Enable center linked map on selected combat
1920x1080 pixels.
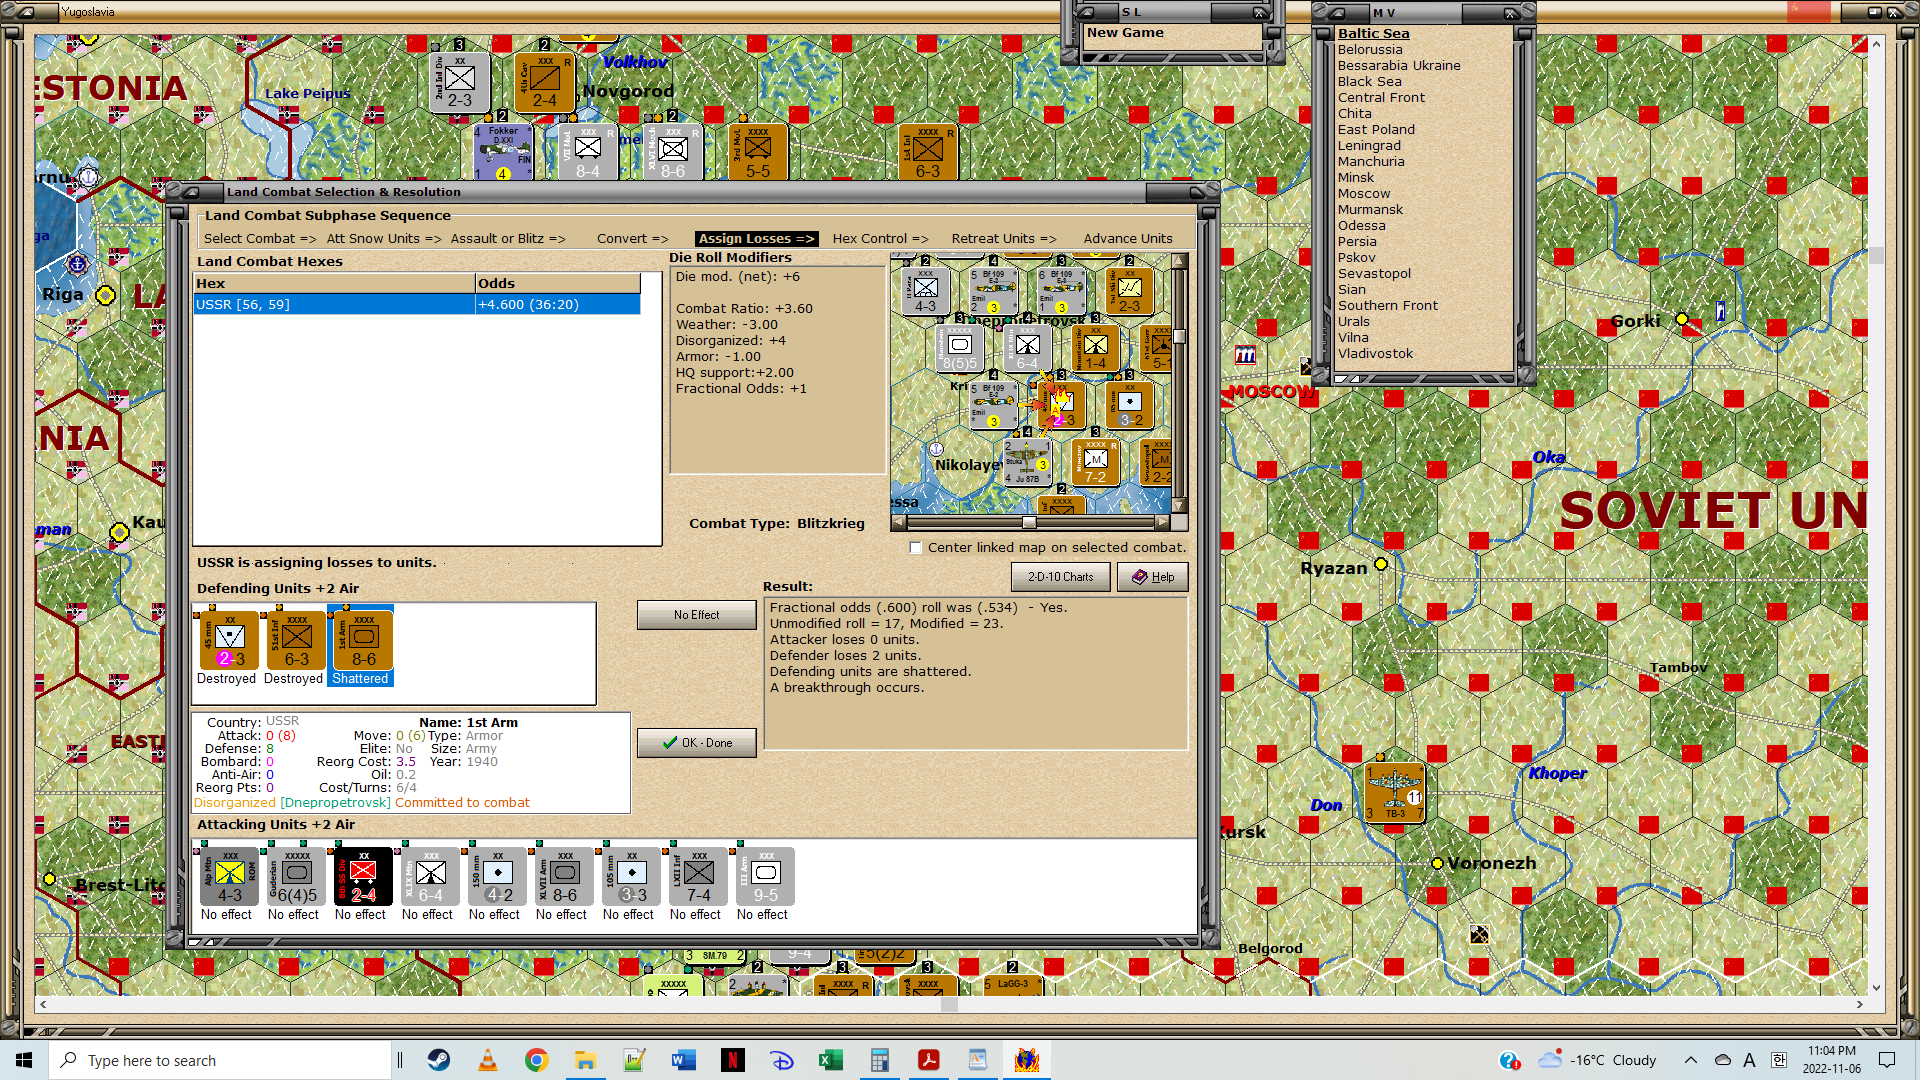(x=915, y=548)
